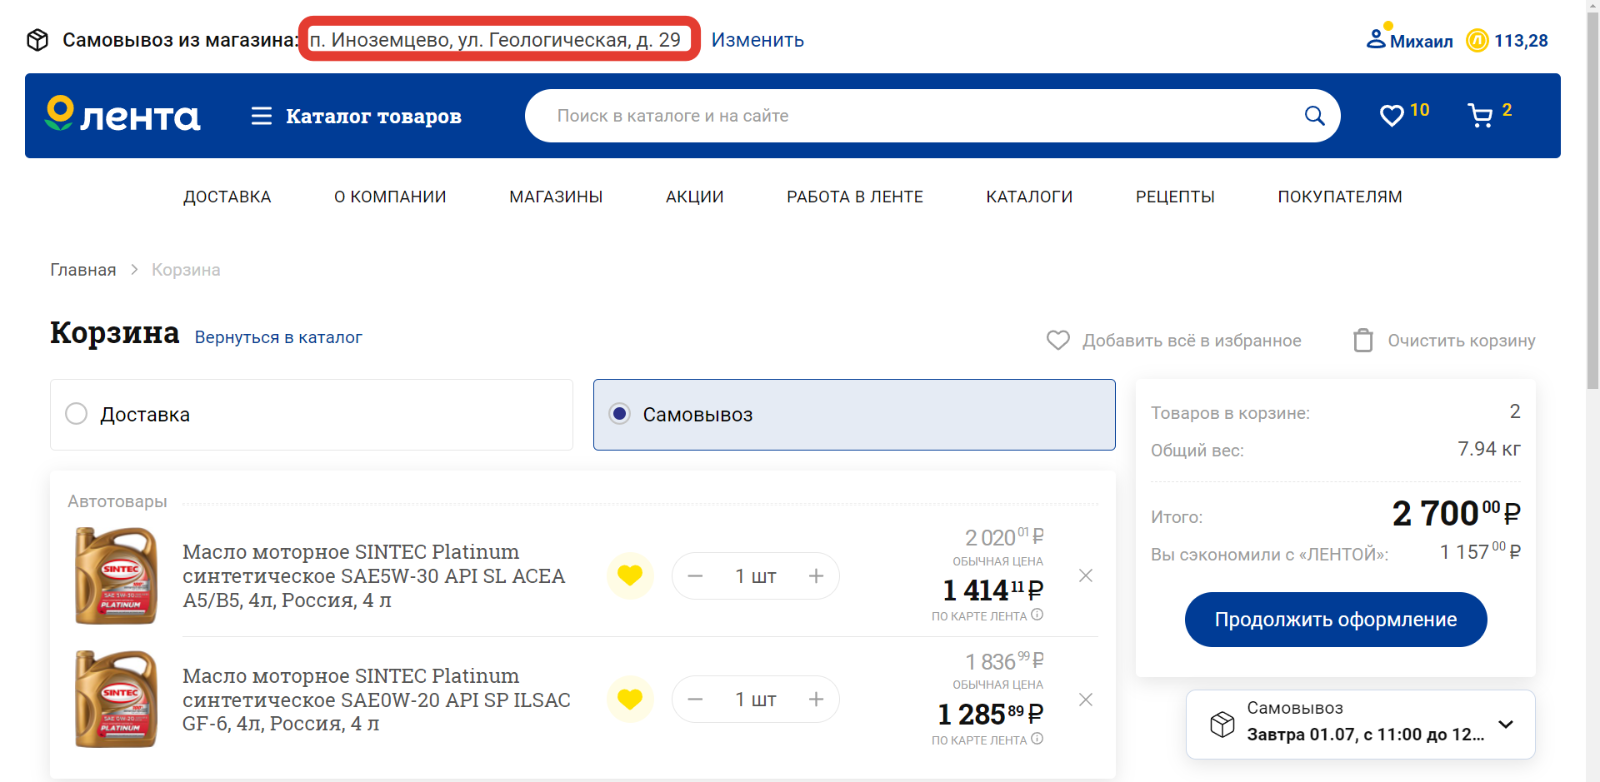
Task: Click Продолжить оформление button
Action: 1336,620
